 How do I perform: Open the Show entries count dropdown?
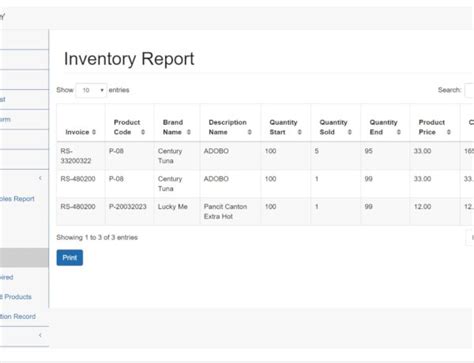(x=91, y=90)
